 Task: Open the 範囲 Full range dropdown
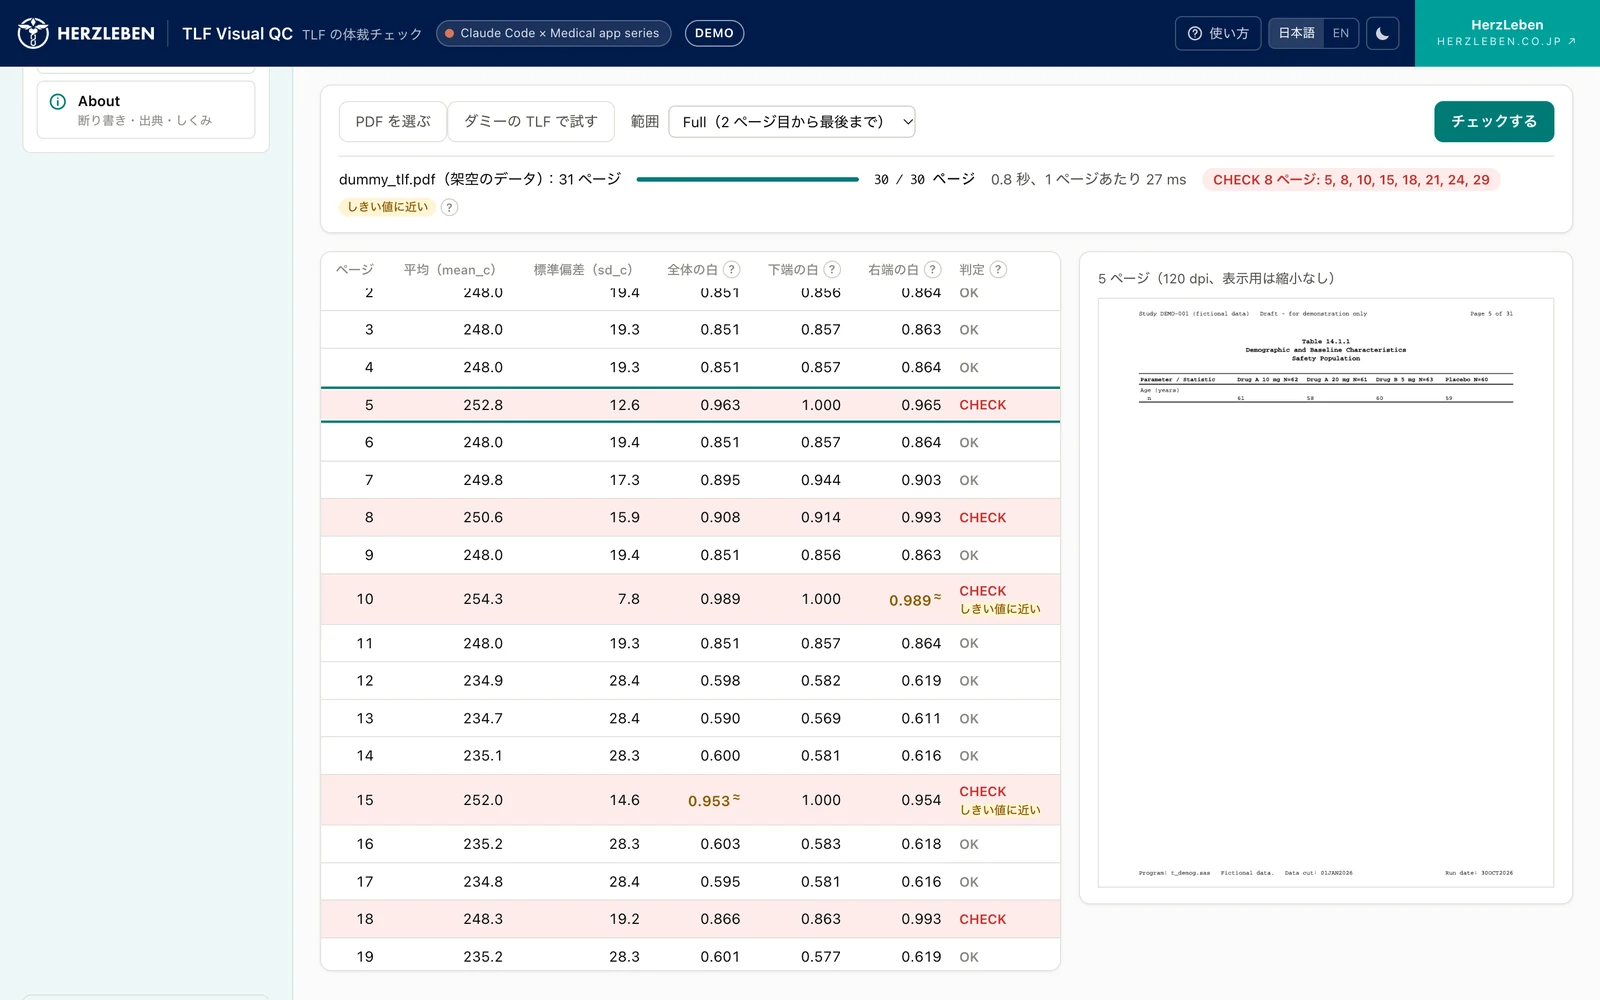(792, 122)
